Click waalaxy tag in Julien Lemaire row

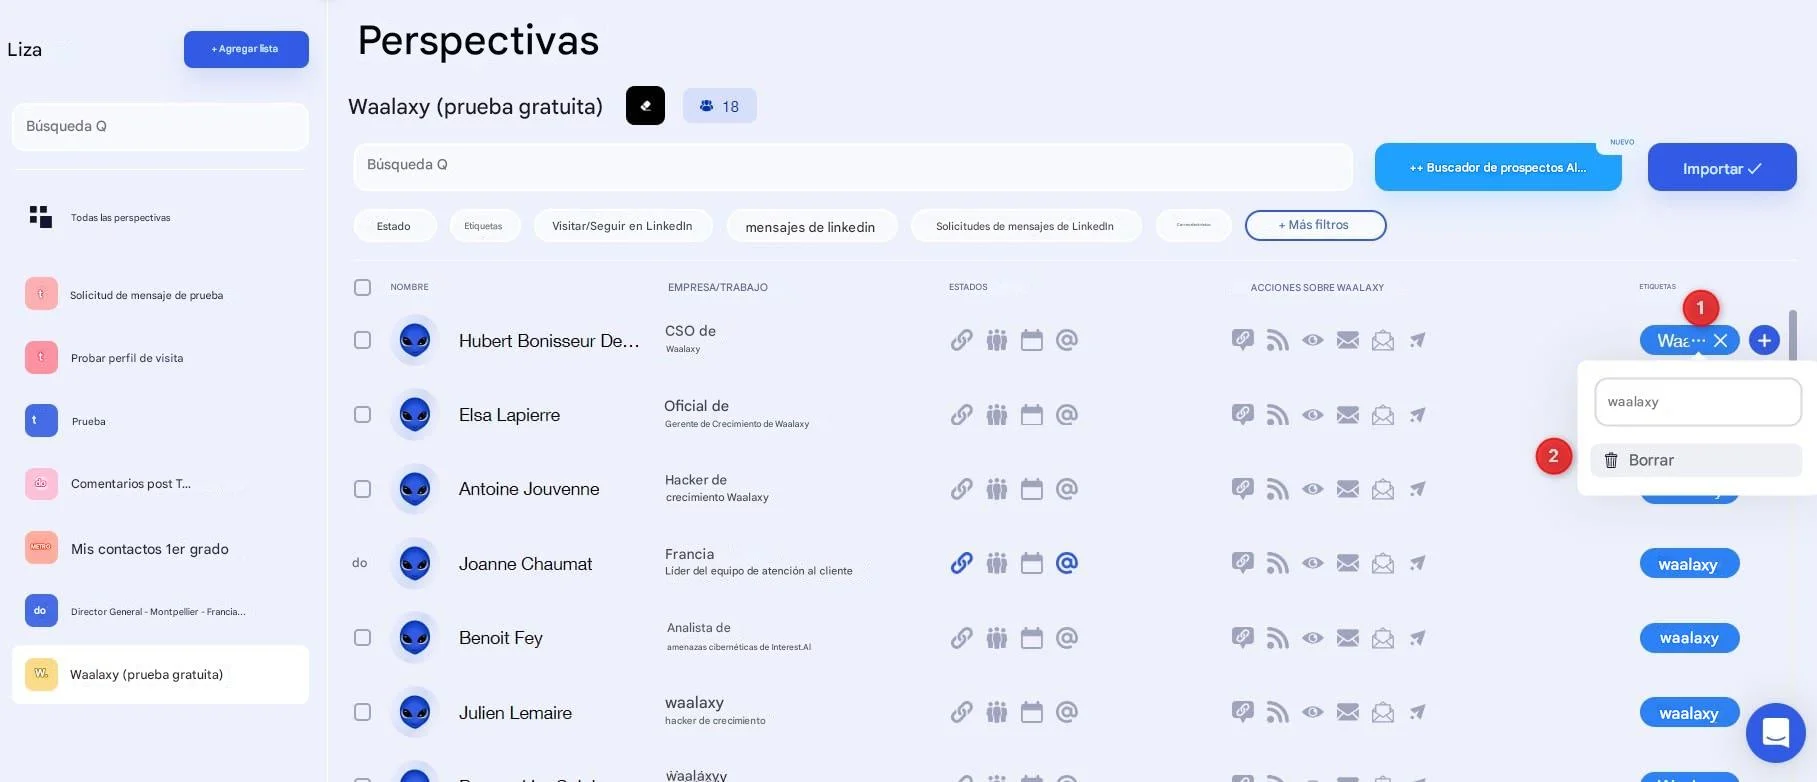(x=1688, y=713)
